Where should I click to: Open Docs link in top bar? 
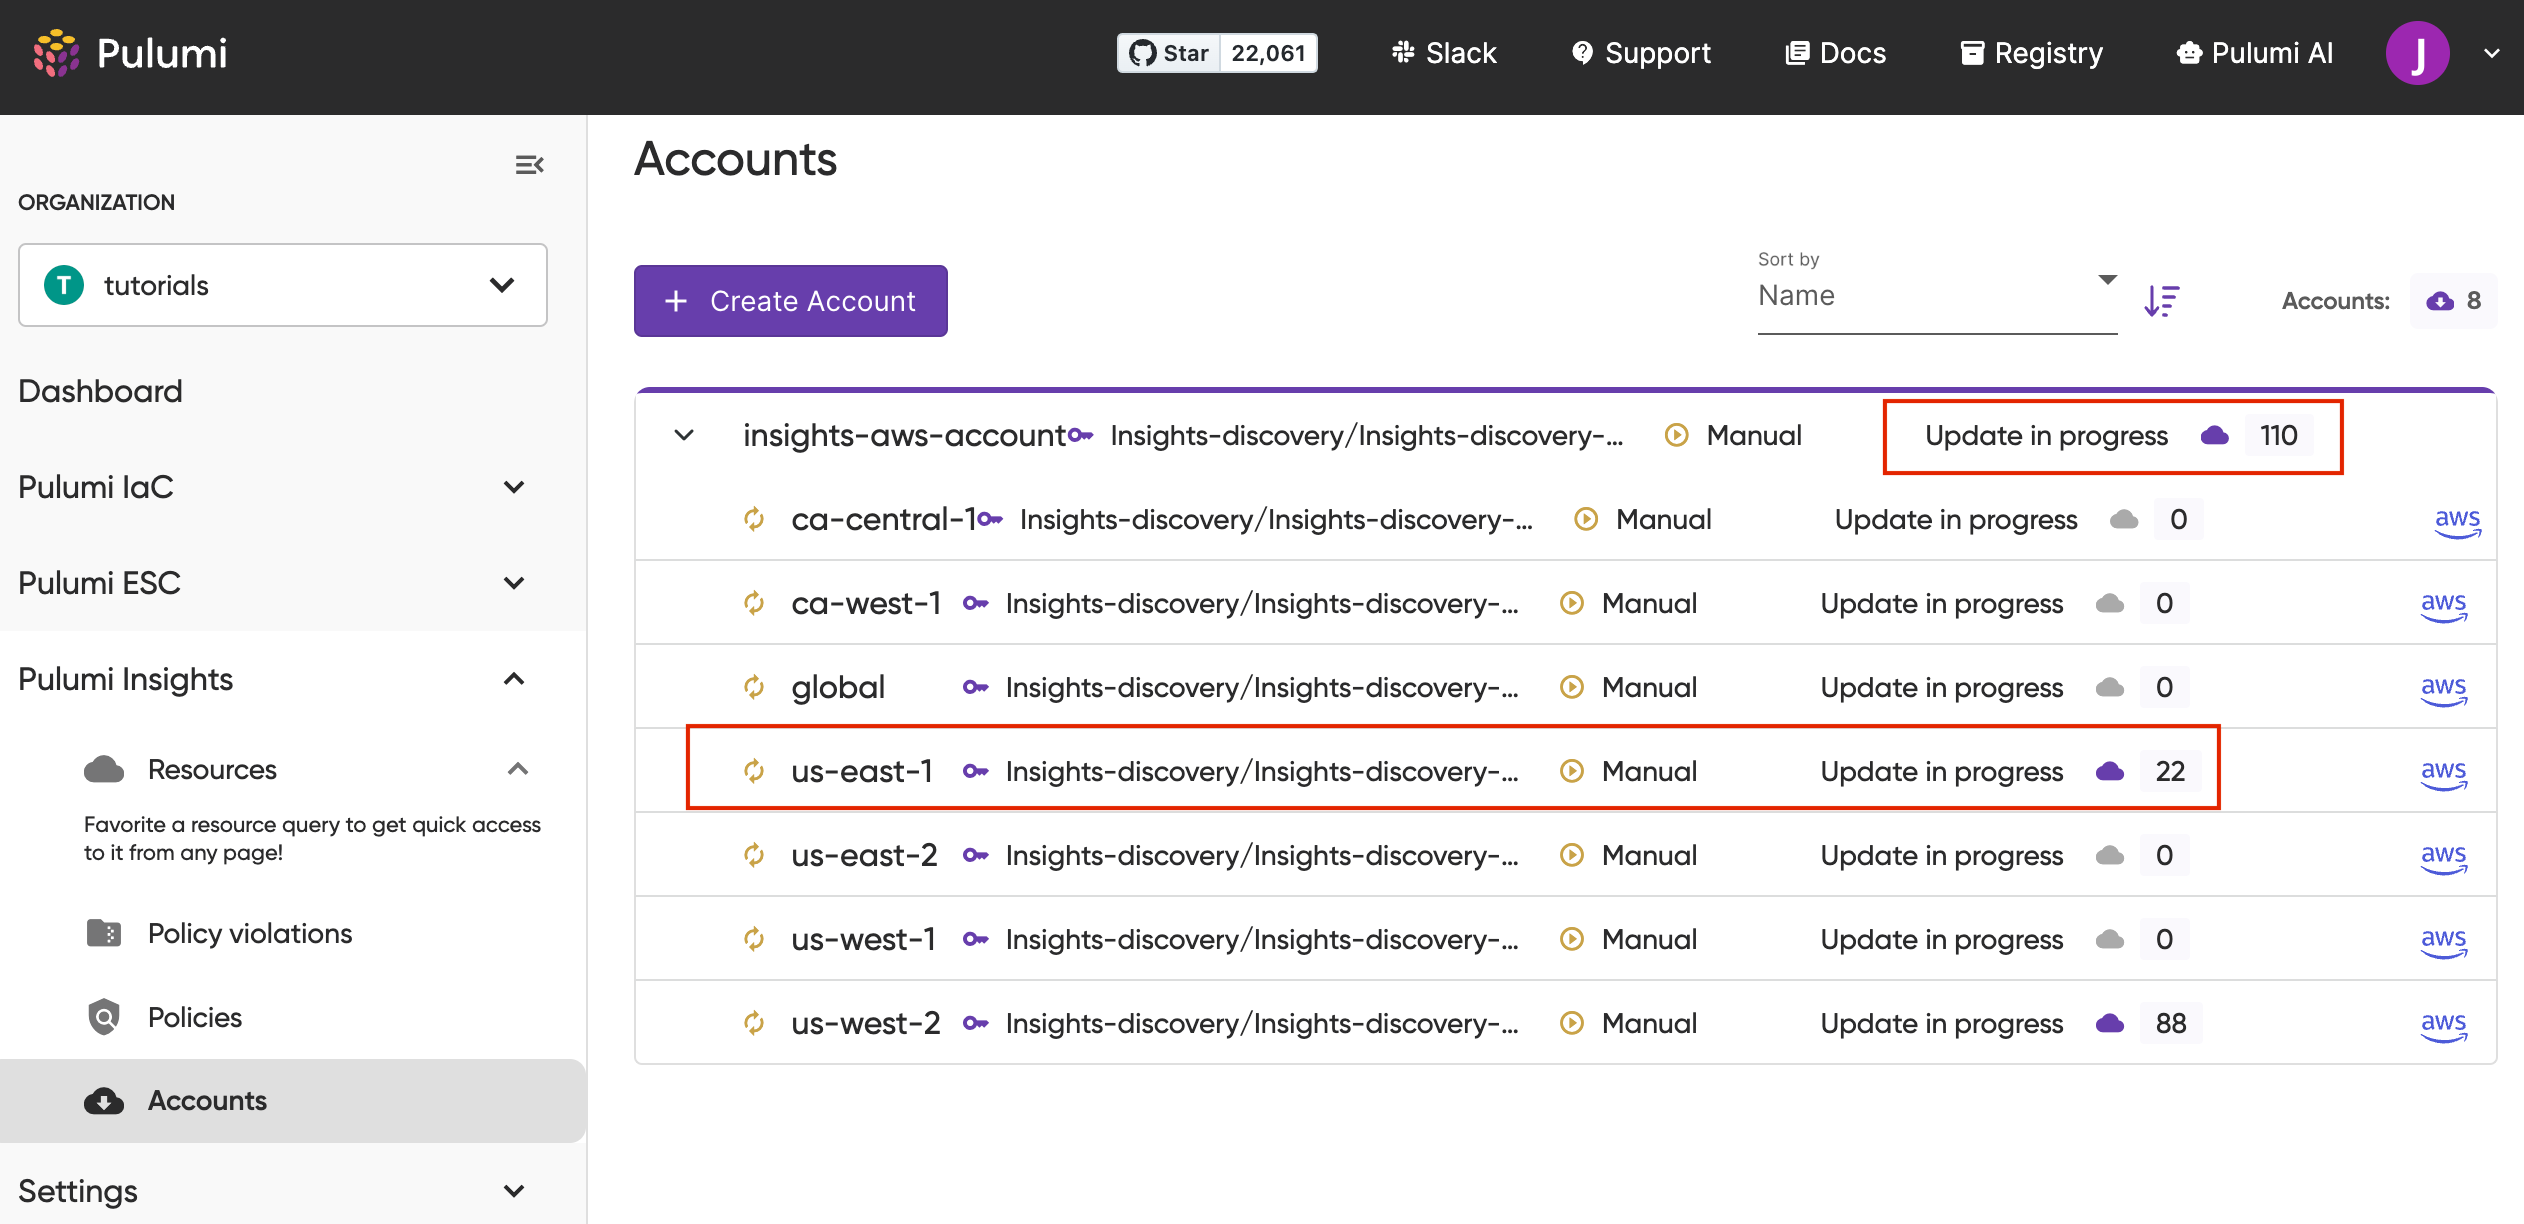click(1836, 53)
